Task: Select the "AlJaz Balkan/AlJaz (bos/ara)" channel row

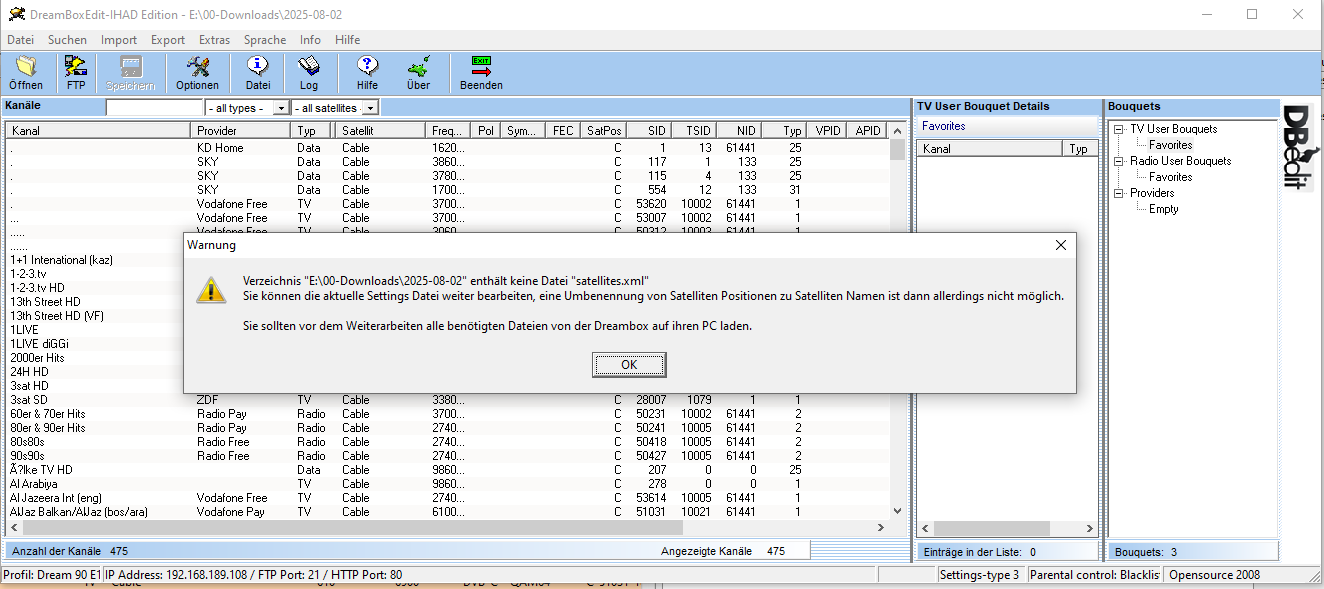Action: coord(448,512)
